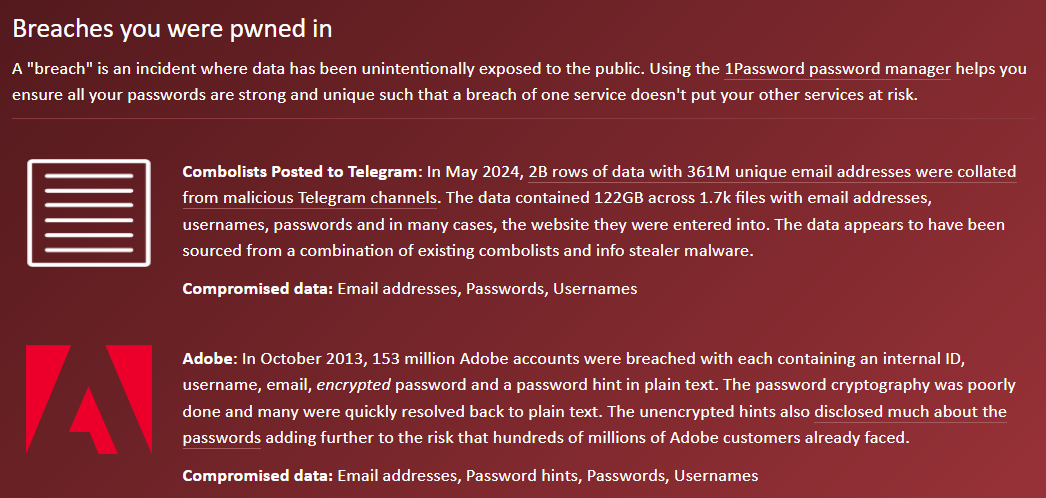
Task: Open the 1Password password manager link
Action: pyautogui.click(x=837, y=69)
